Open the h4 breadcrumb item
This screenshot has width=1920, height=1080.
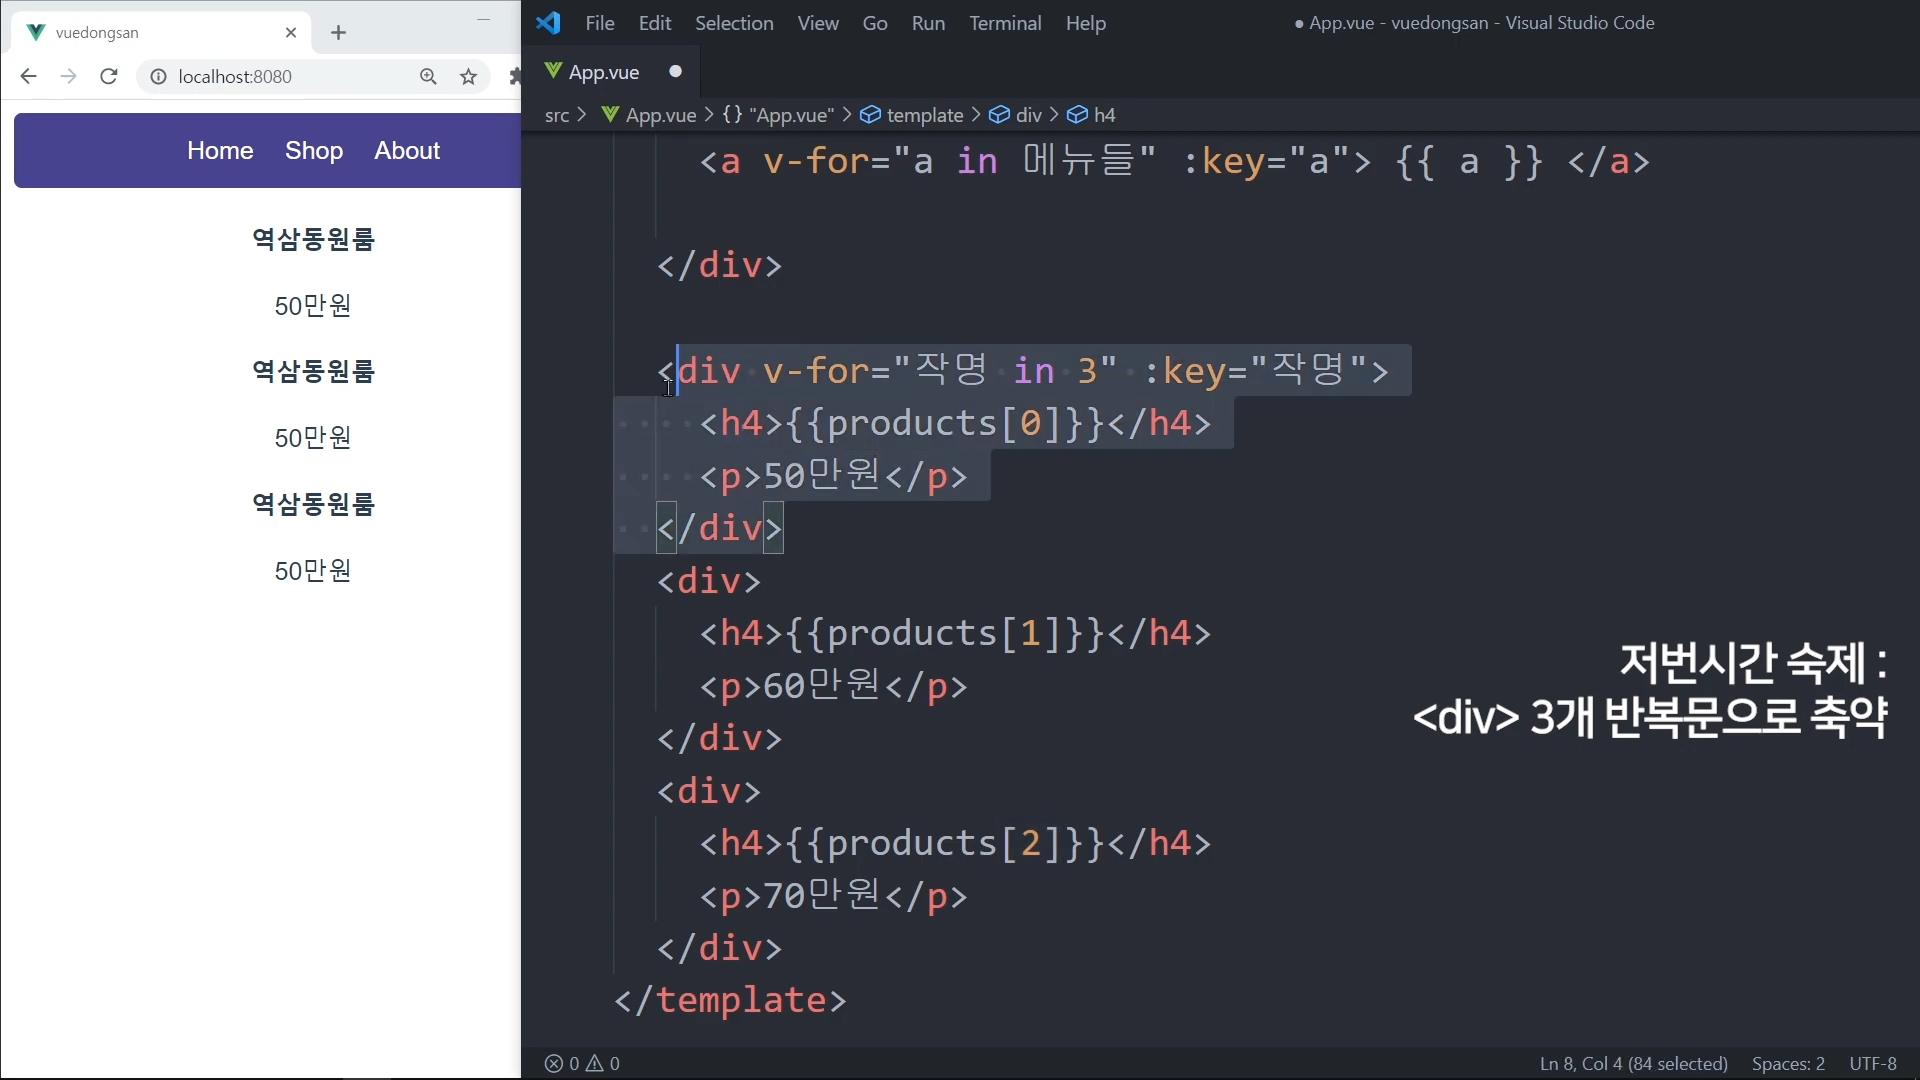point(1104,115)
